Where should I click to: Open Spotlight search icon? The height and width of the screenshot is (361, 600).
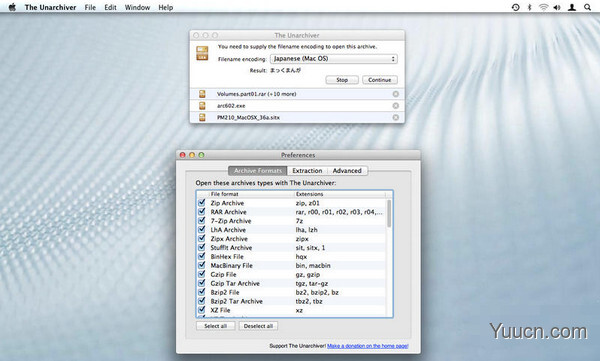click(x=587, y=7)
